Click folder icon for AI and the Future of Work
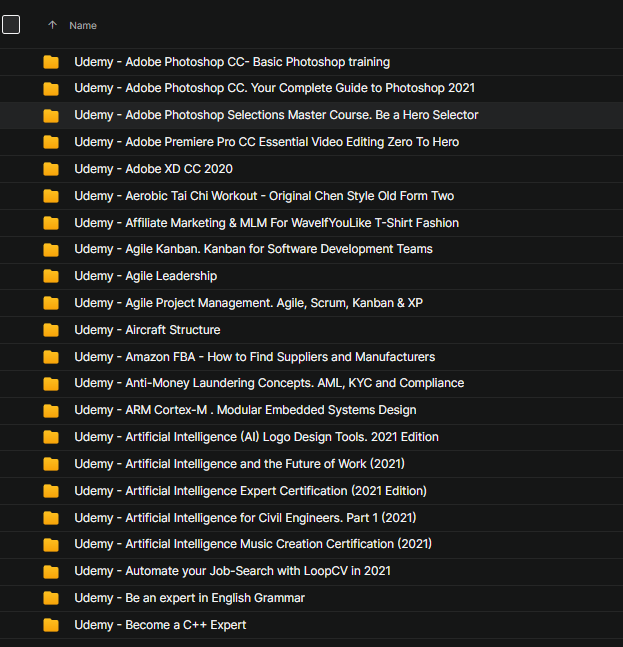This screenshot has height=647, width=623. 51,464
